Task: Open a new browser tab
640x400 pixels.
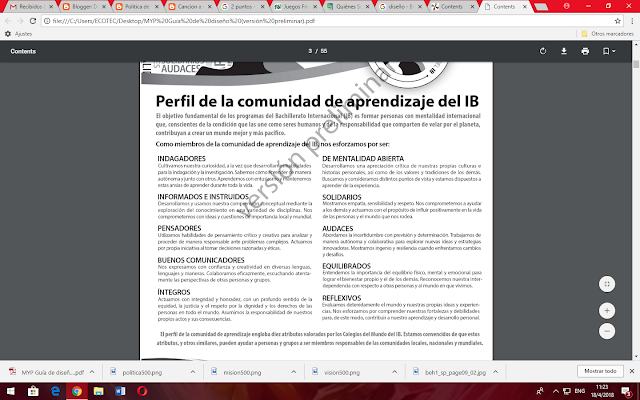Action: click(x=541, y=7)
